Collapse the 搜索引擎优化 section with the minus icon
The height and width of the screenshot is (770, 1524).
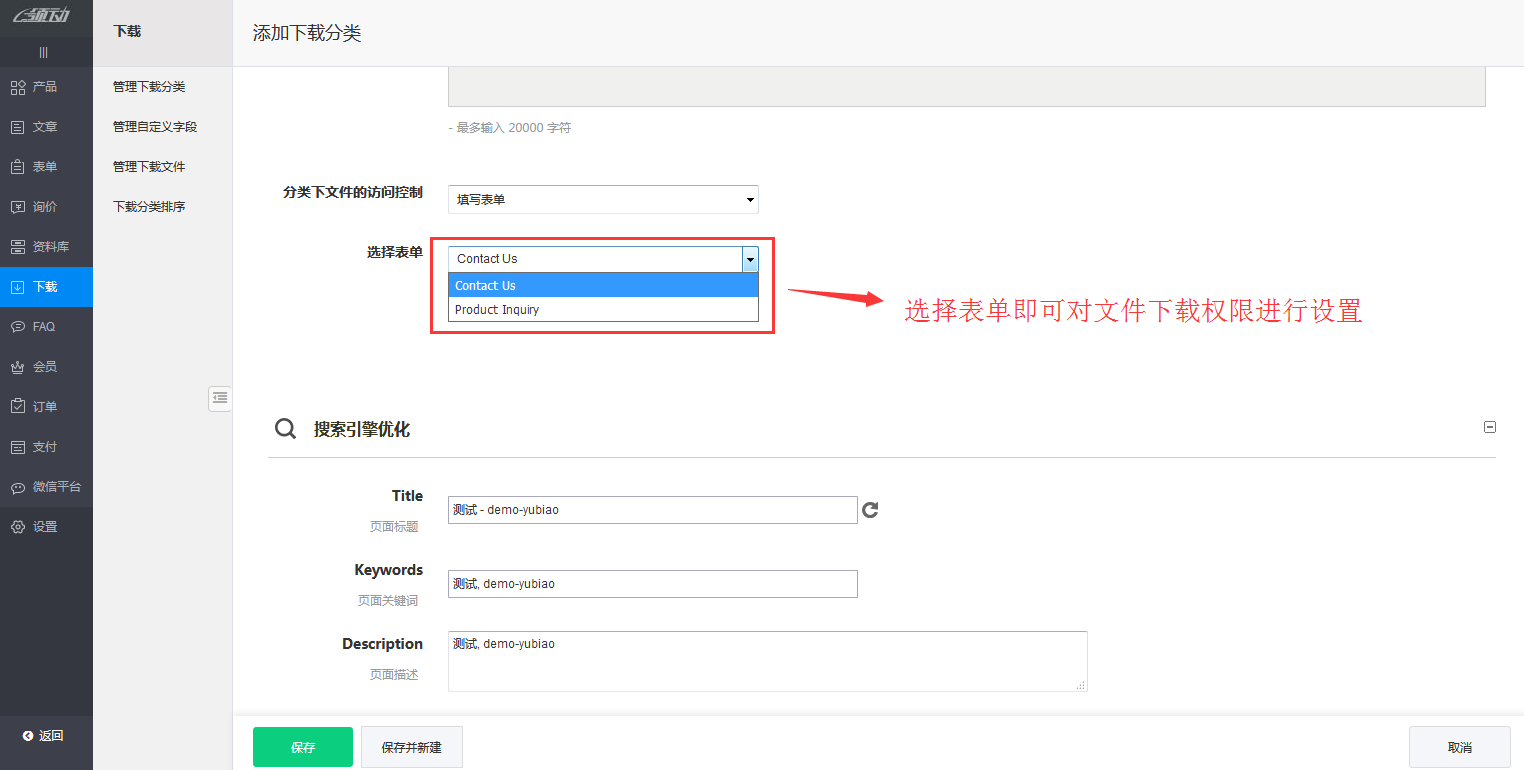[x=1490, y=427]
